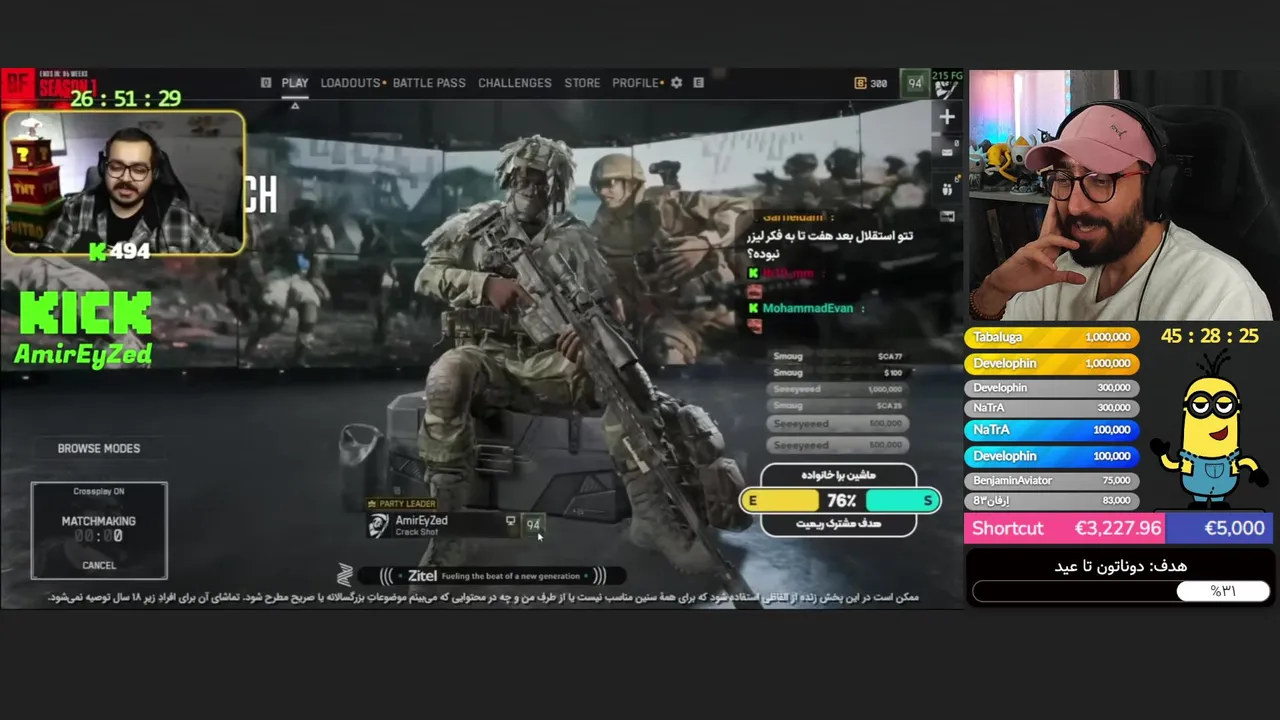This screenshot has width=1280, height=720.
Task: Click the Shortcut €3,227.96 progress bar
Action: pos(1118,528)
